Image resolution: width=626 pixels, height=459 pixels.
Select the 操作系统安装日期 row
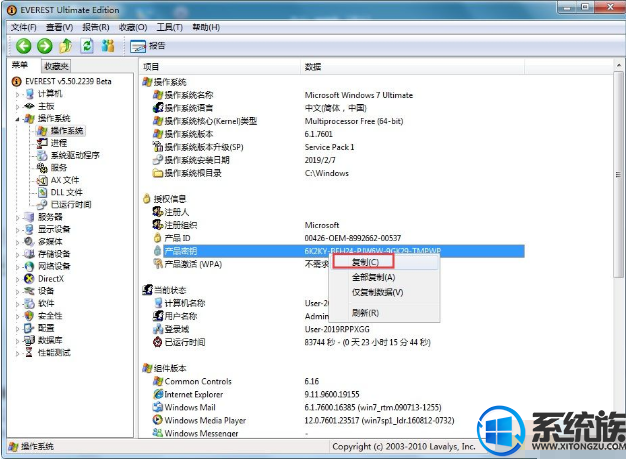click(x=338, y=160)
